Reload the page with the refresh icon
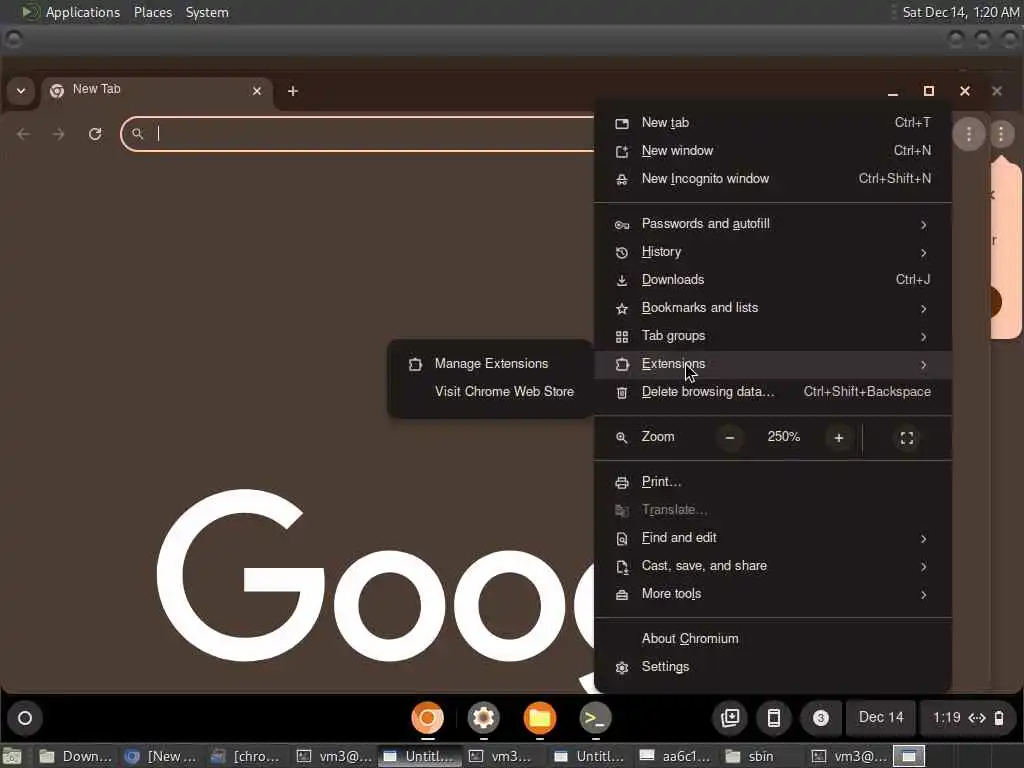The width and height of the screenshot is (1024, 768). (x=95, y=134)
